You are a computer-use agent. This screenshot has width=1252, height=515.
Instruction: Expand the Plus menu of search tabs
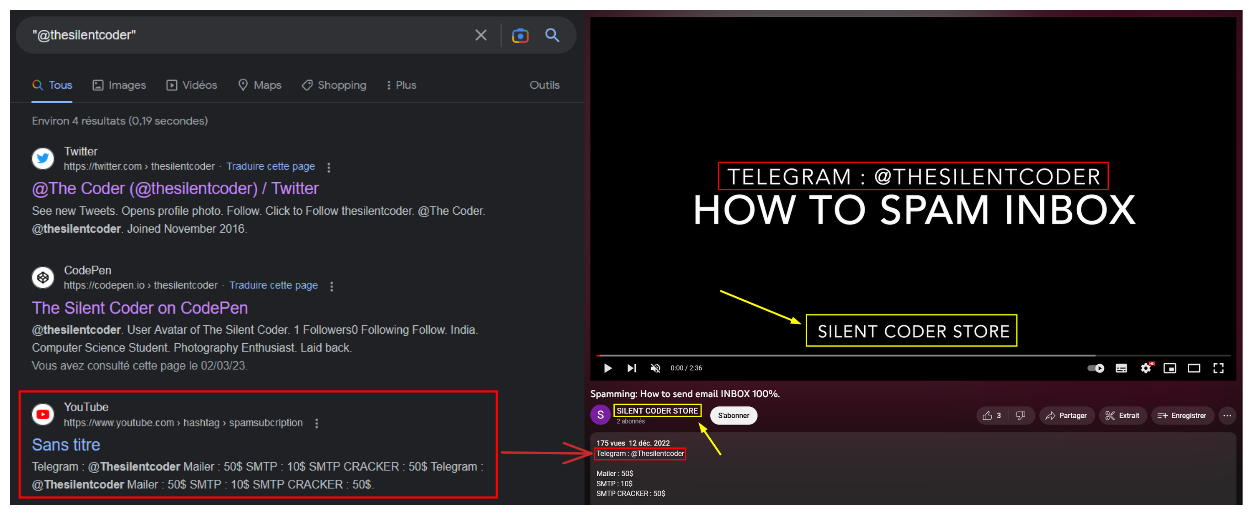pos(401,85)
